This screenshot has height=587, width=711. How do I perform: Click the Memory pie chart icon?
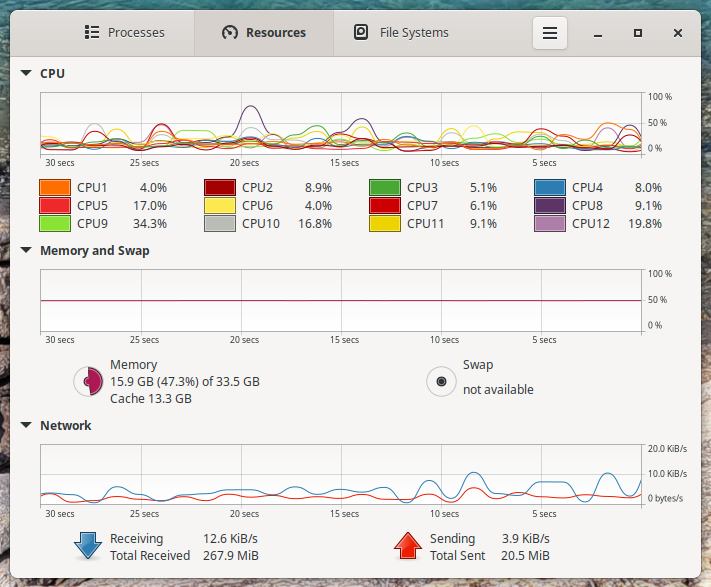click(x=89, y=381)
